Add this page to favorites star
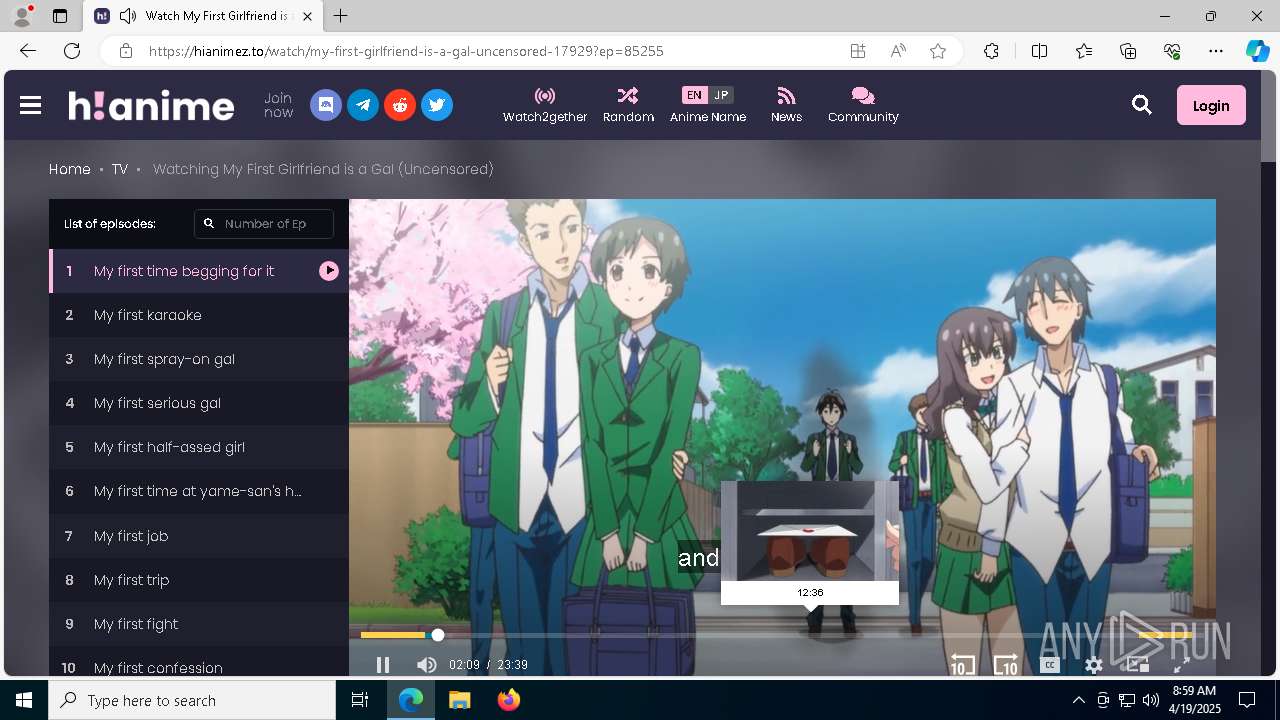 click(938, 51)
